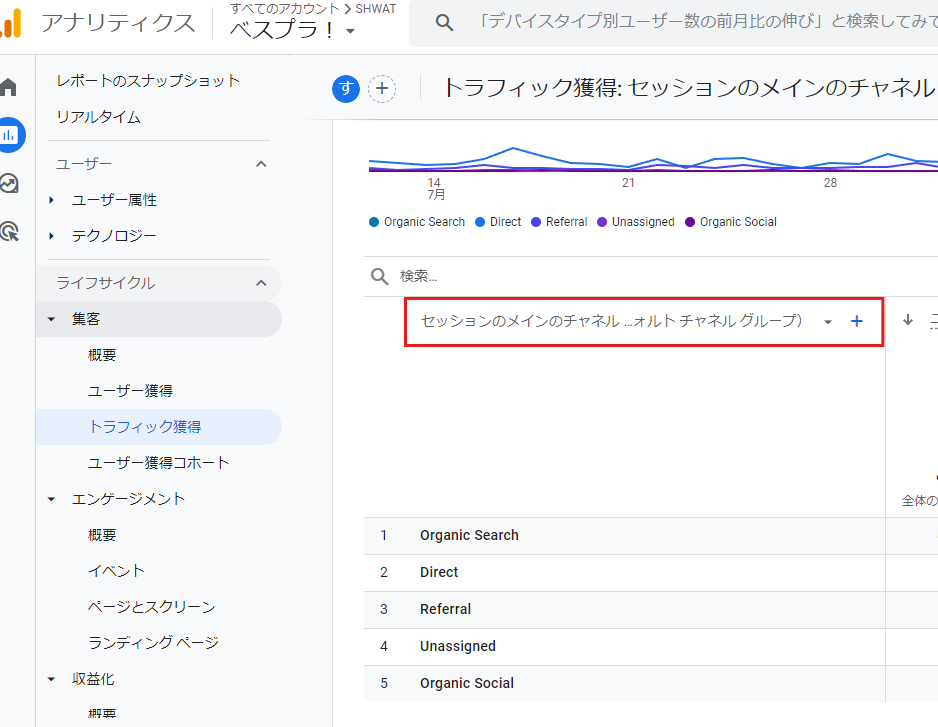Select the blue Reports icon in the sidebar
The image size is (938, 727).
(12, 134)
